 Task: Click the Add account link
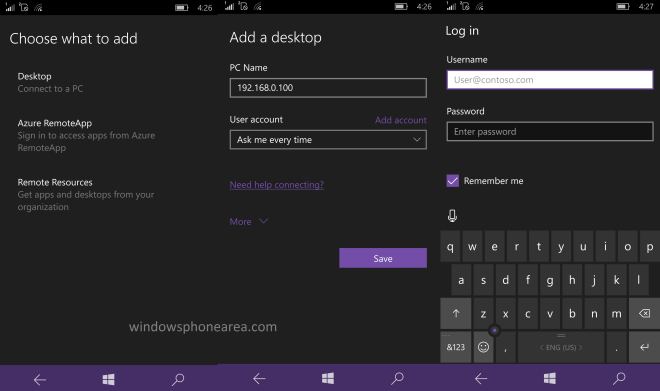(x=400, y=120)
